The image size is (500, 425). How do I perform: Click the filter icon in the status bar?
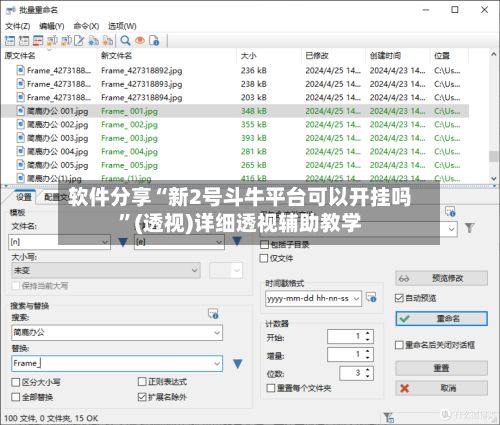[x=389, y=417]
